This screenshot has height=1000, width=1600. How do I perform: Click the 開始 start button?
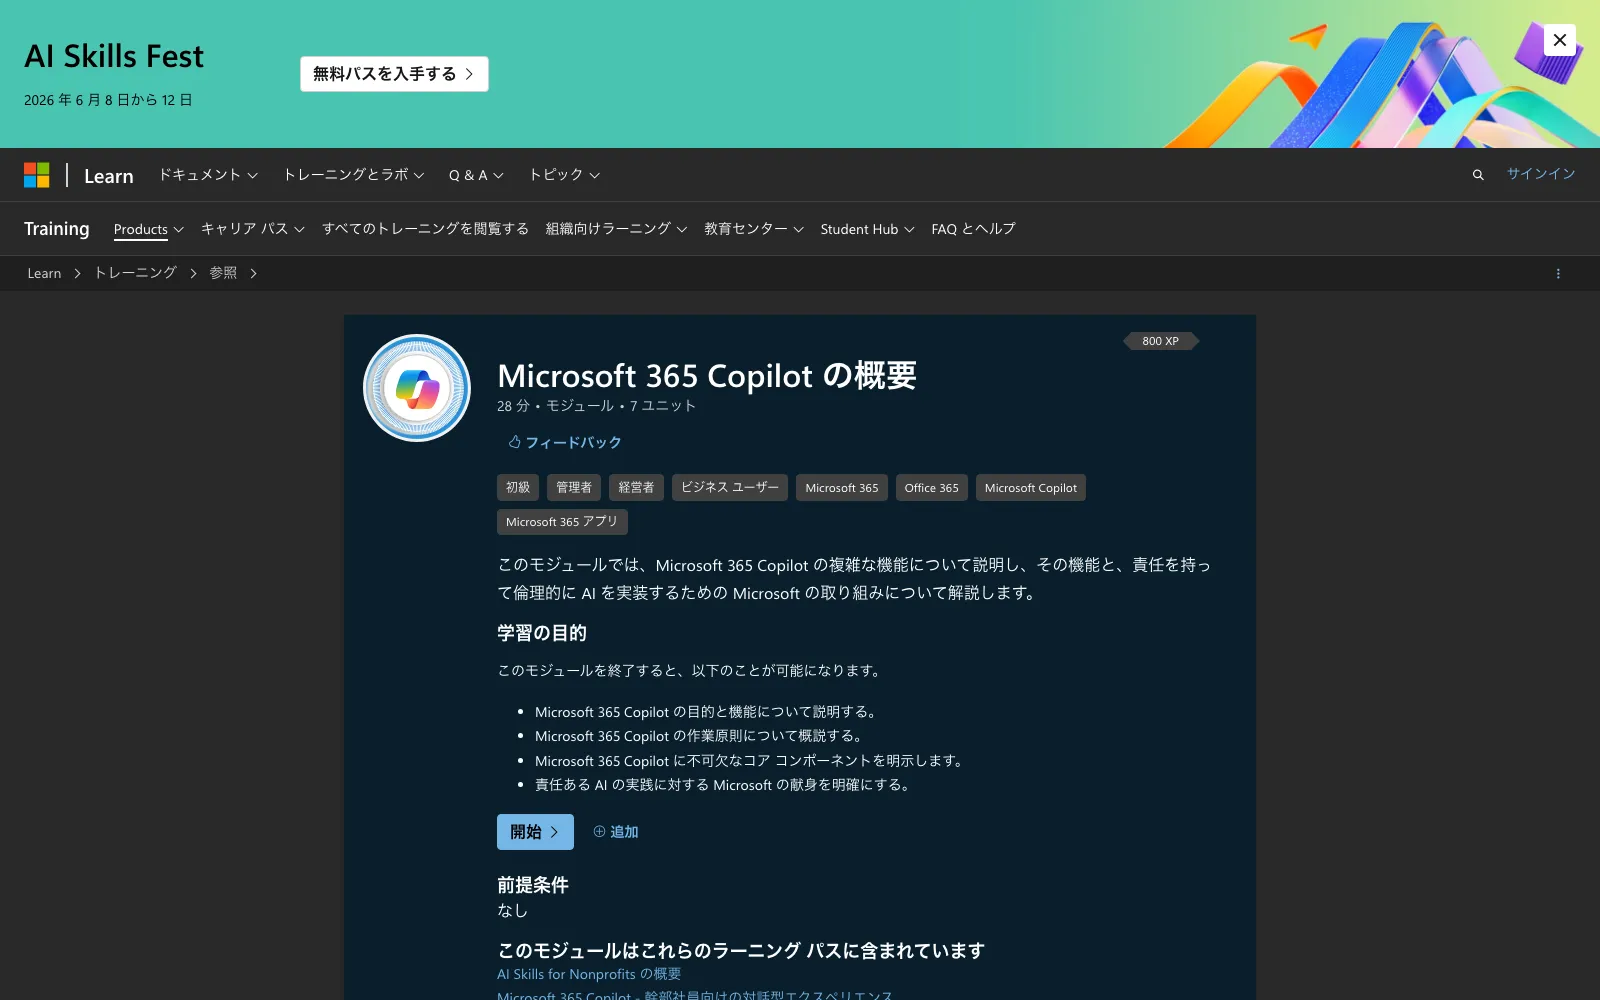(535, 832)
